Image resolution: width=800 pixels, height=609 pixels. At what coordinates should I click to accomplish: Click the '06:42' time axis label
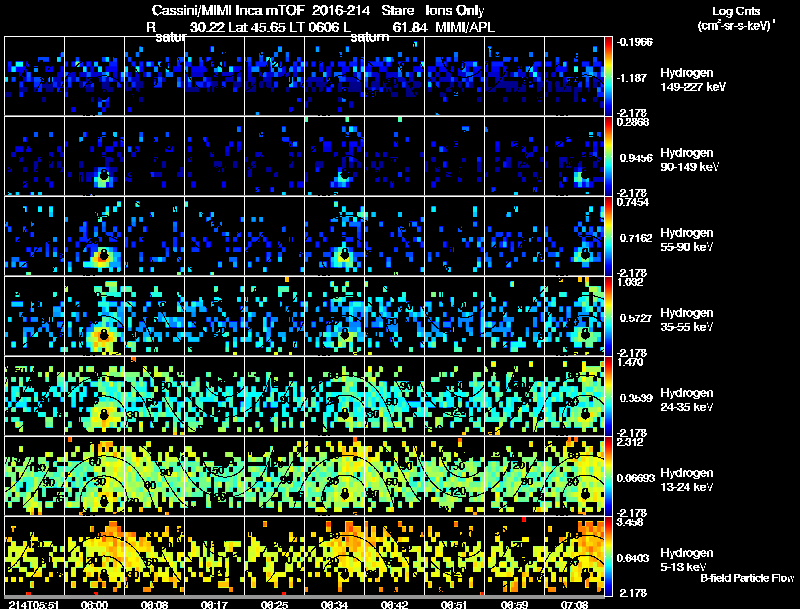point(394,604)
